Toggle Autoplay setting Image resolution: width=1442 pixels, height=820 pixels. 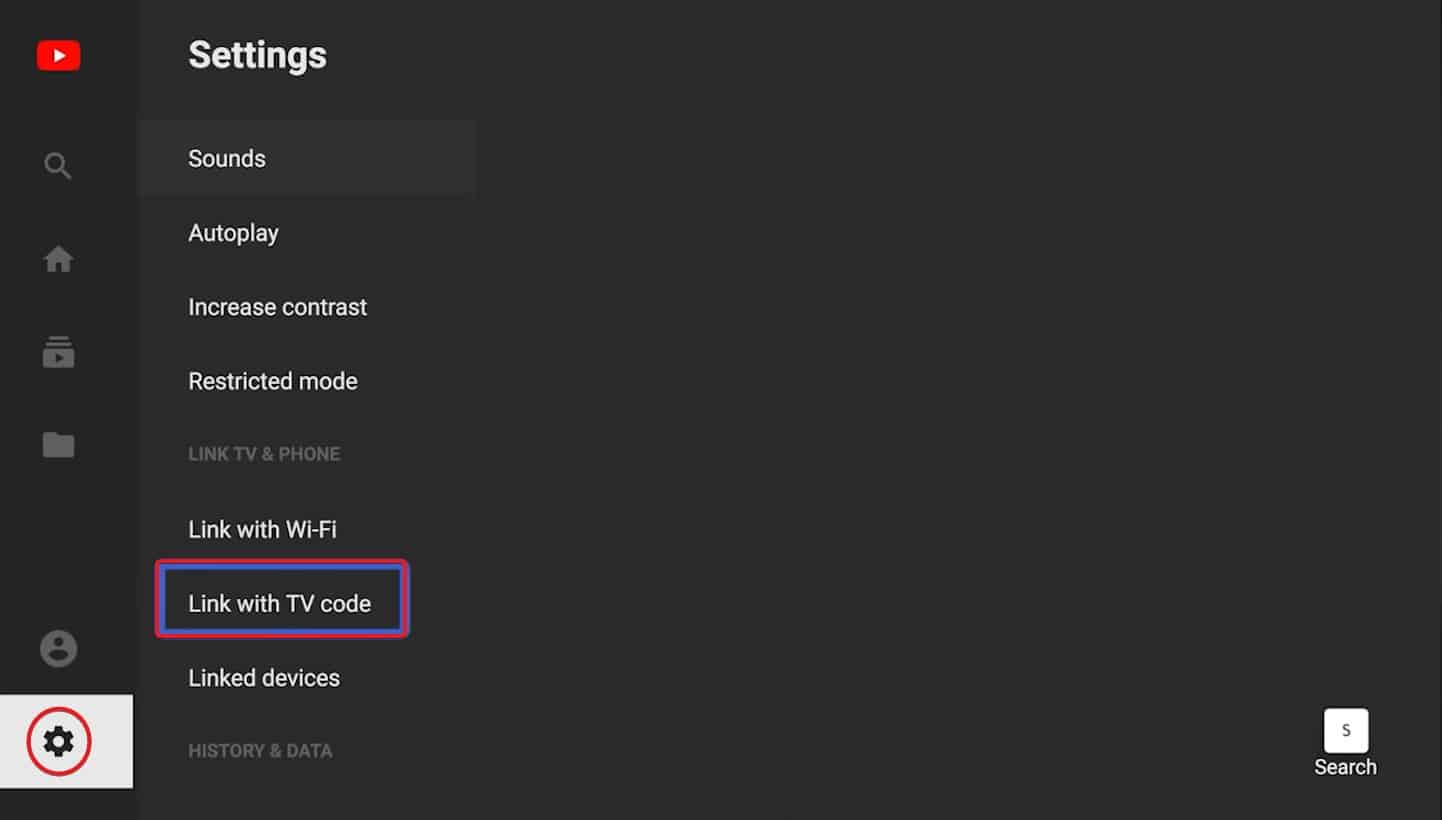point(233,233)
